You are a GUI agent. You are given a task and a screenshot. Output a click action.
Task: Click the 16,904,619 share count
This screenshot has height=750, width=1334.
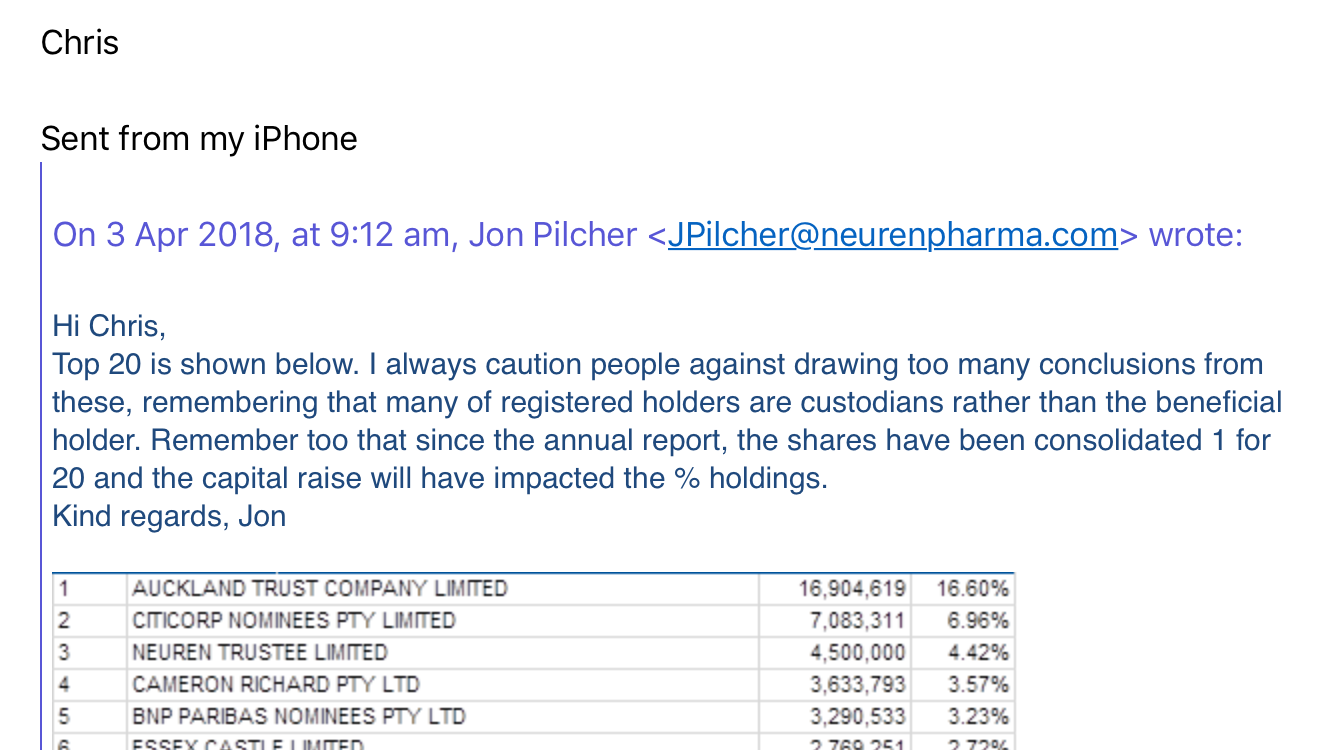coord(852,588)
